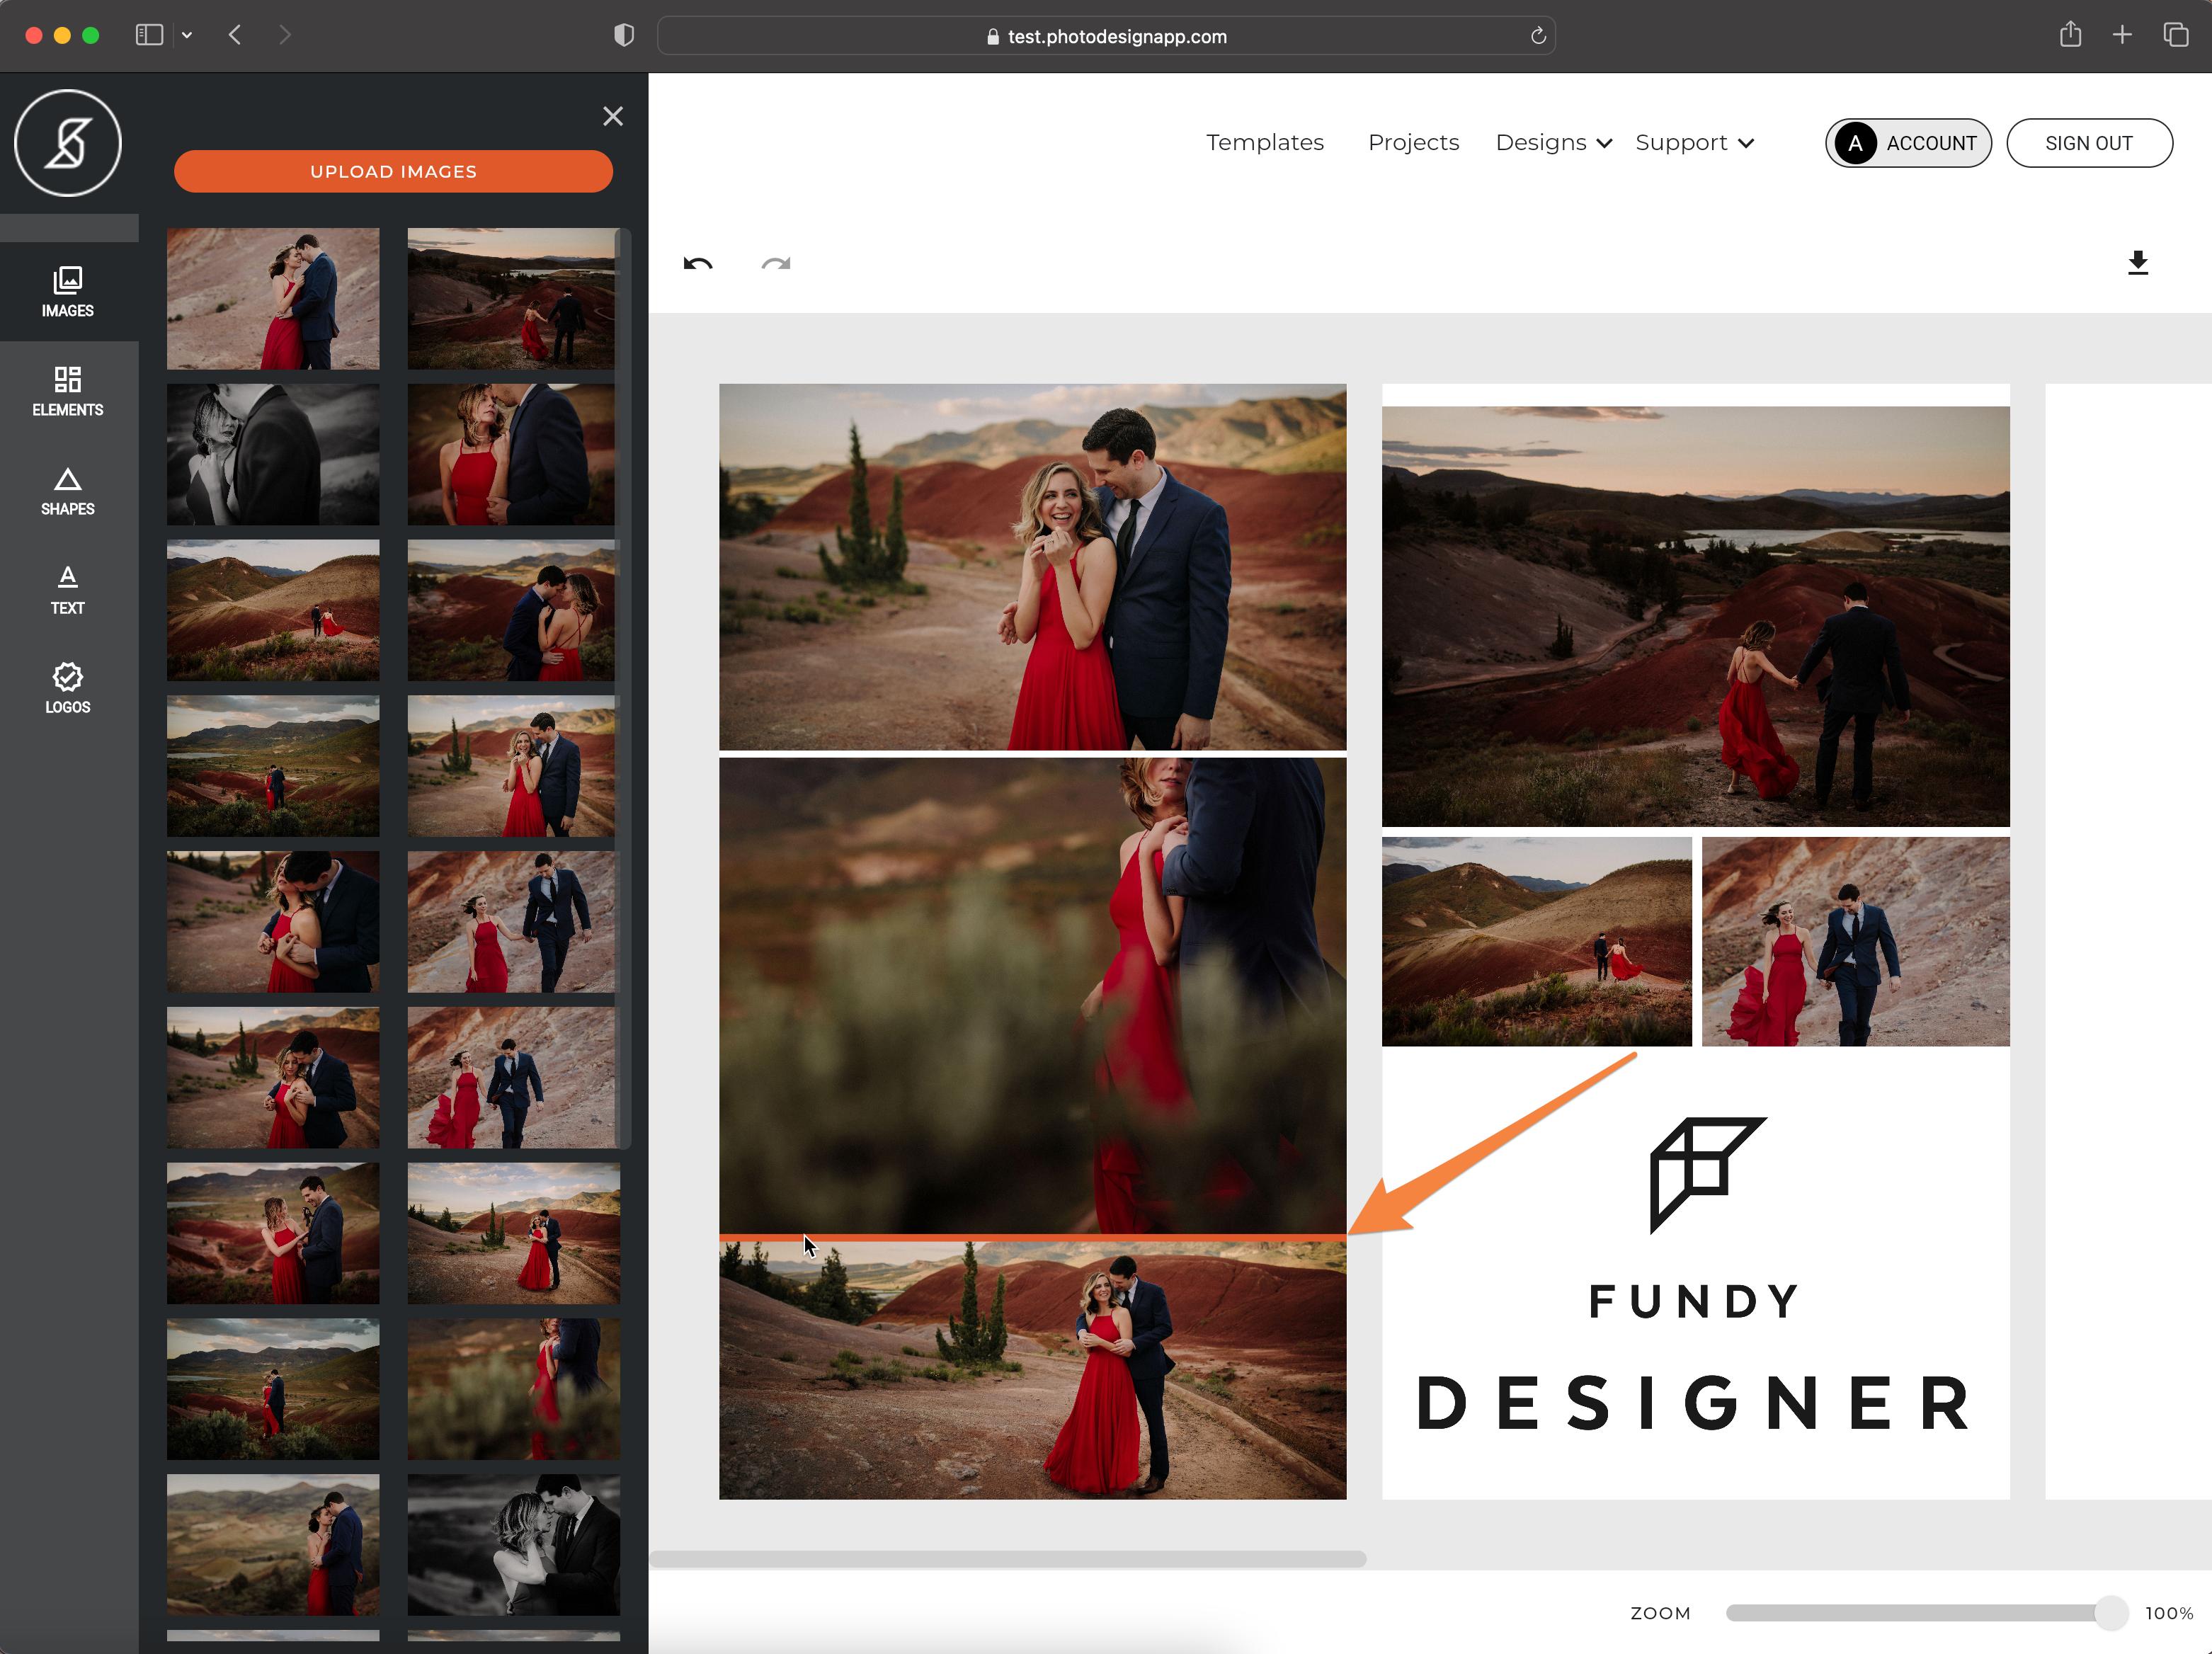Select the laughing couple photo on canvas
The height and width of the screenshot is (1654, 2212).
[1032, 566]
